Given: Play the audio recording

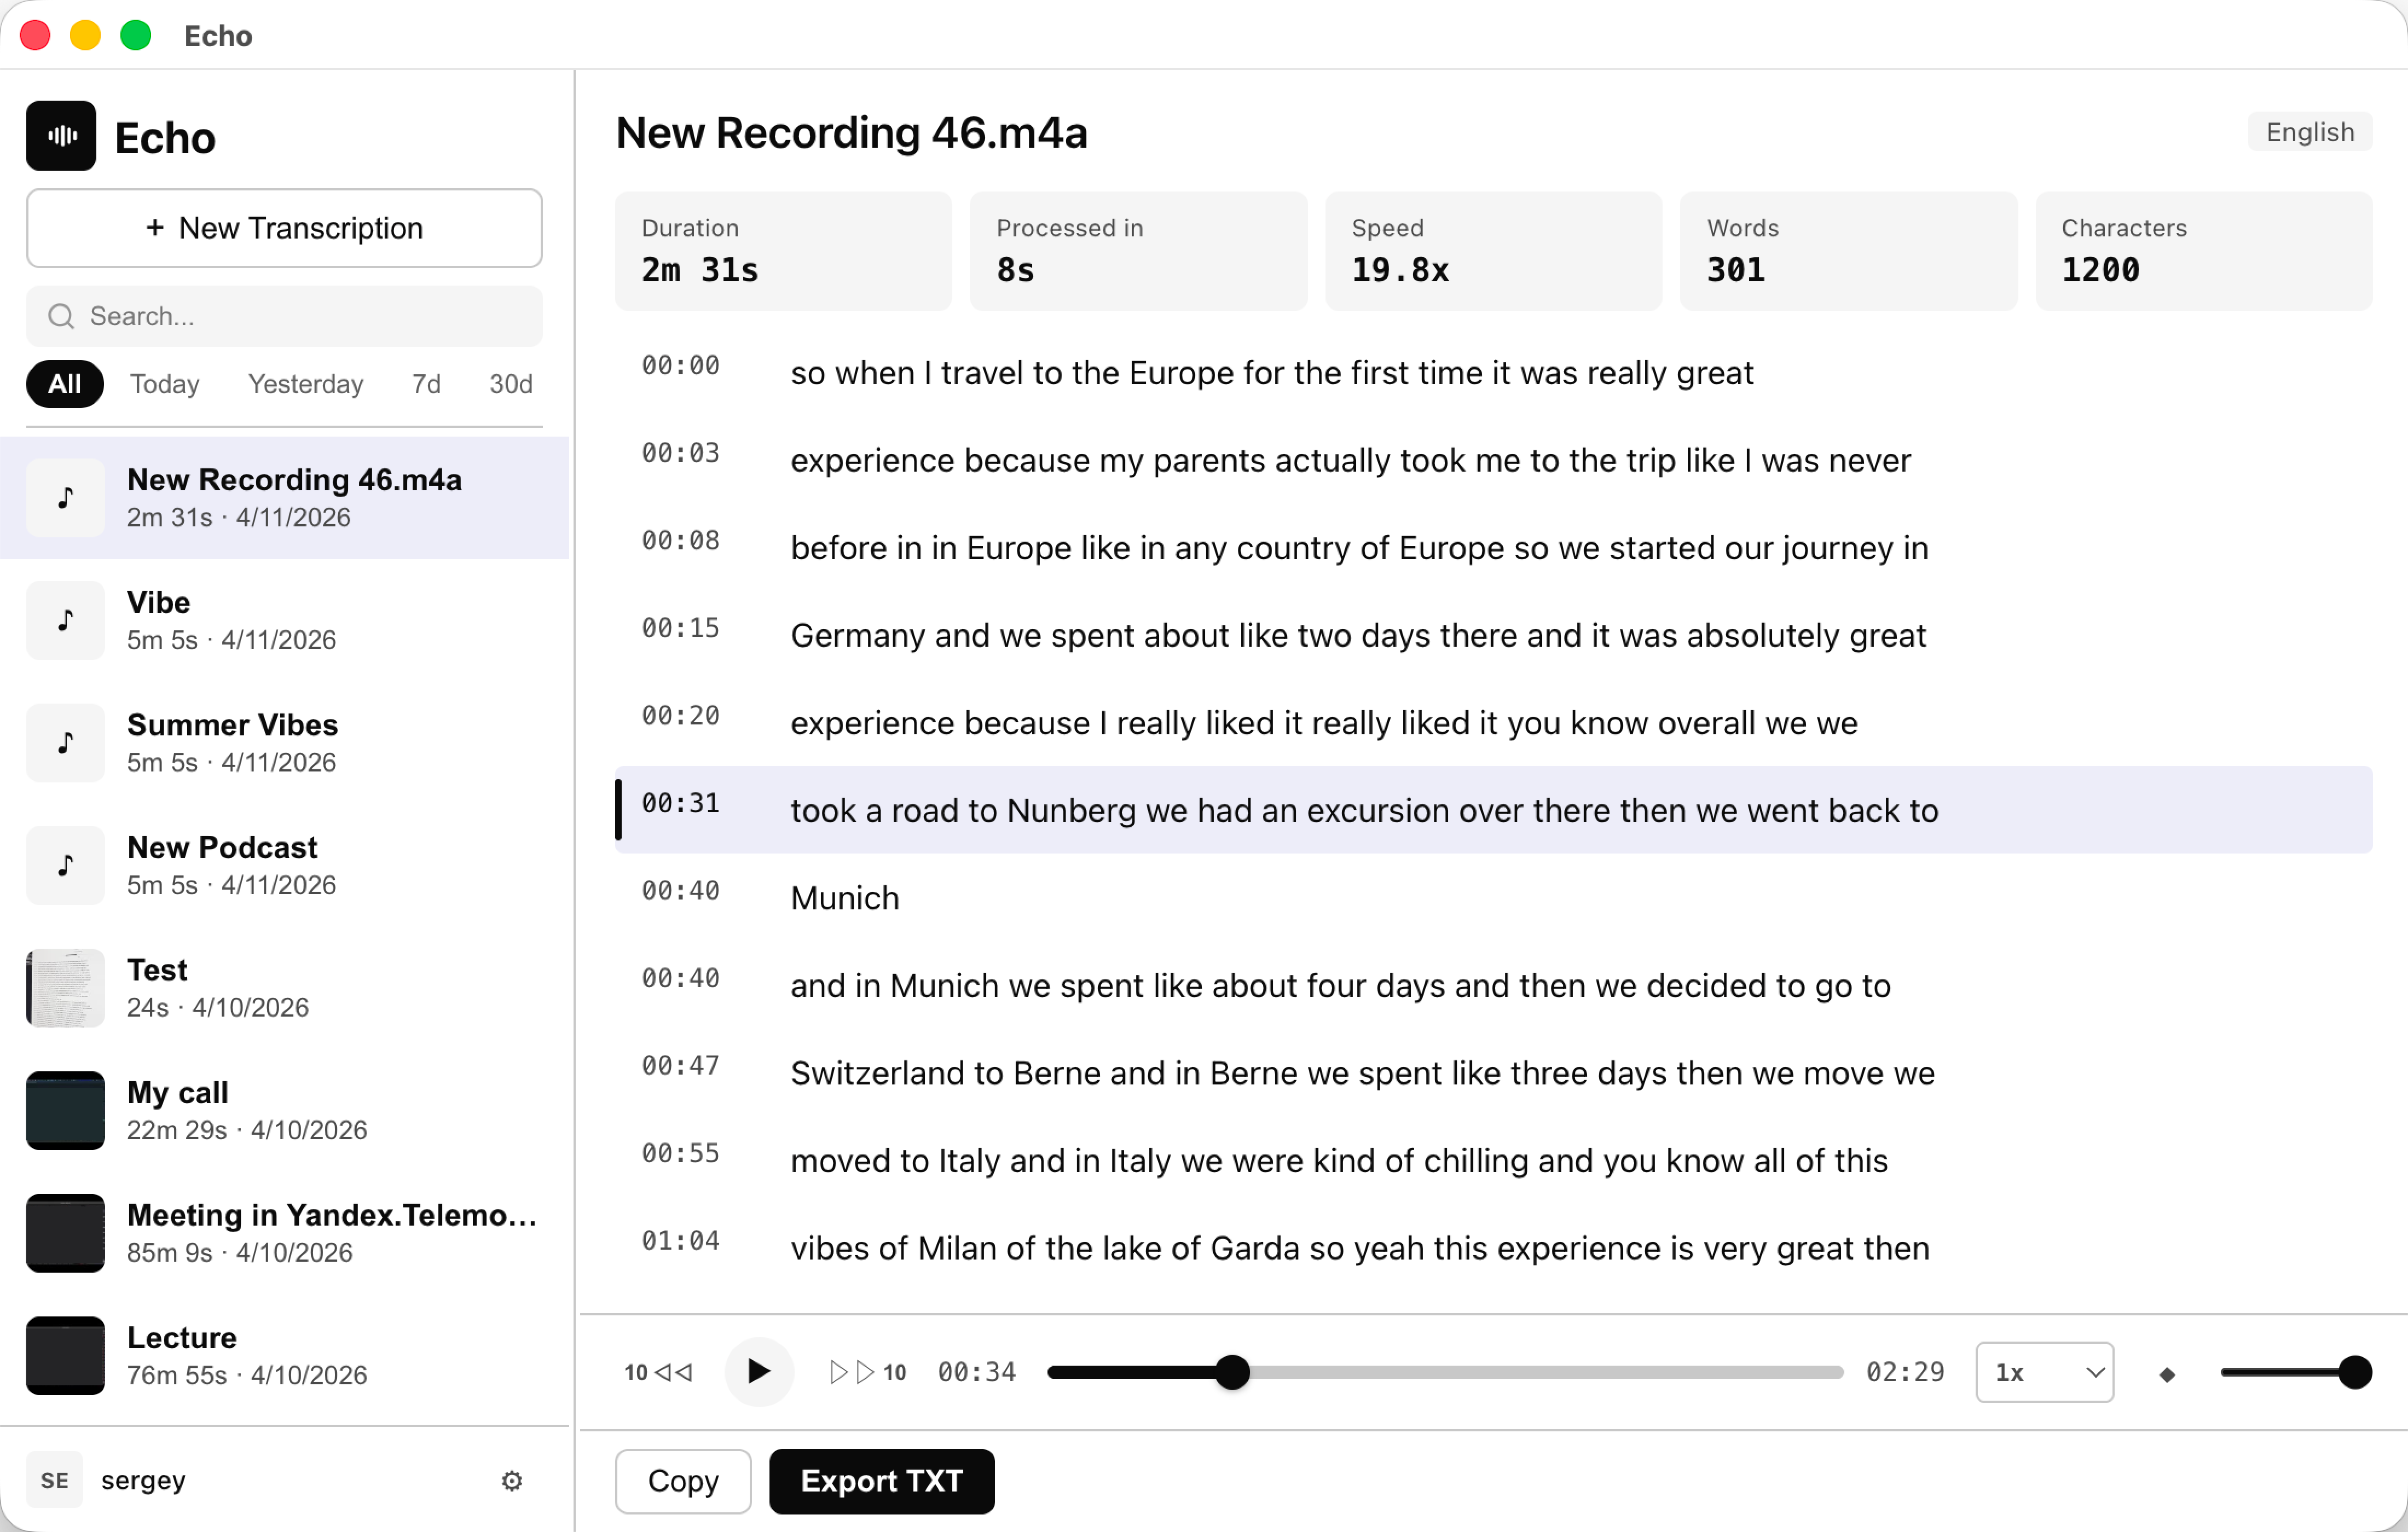Looking at the screenshot, I should tap(759, 1372).
